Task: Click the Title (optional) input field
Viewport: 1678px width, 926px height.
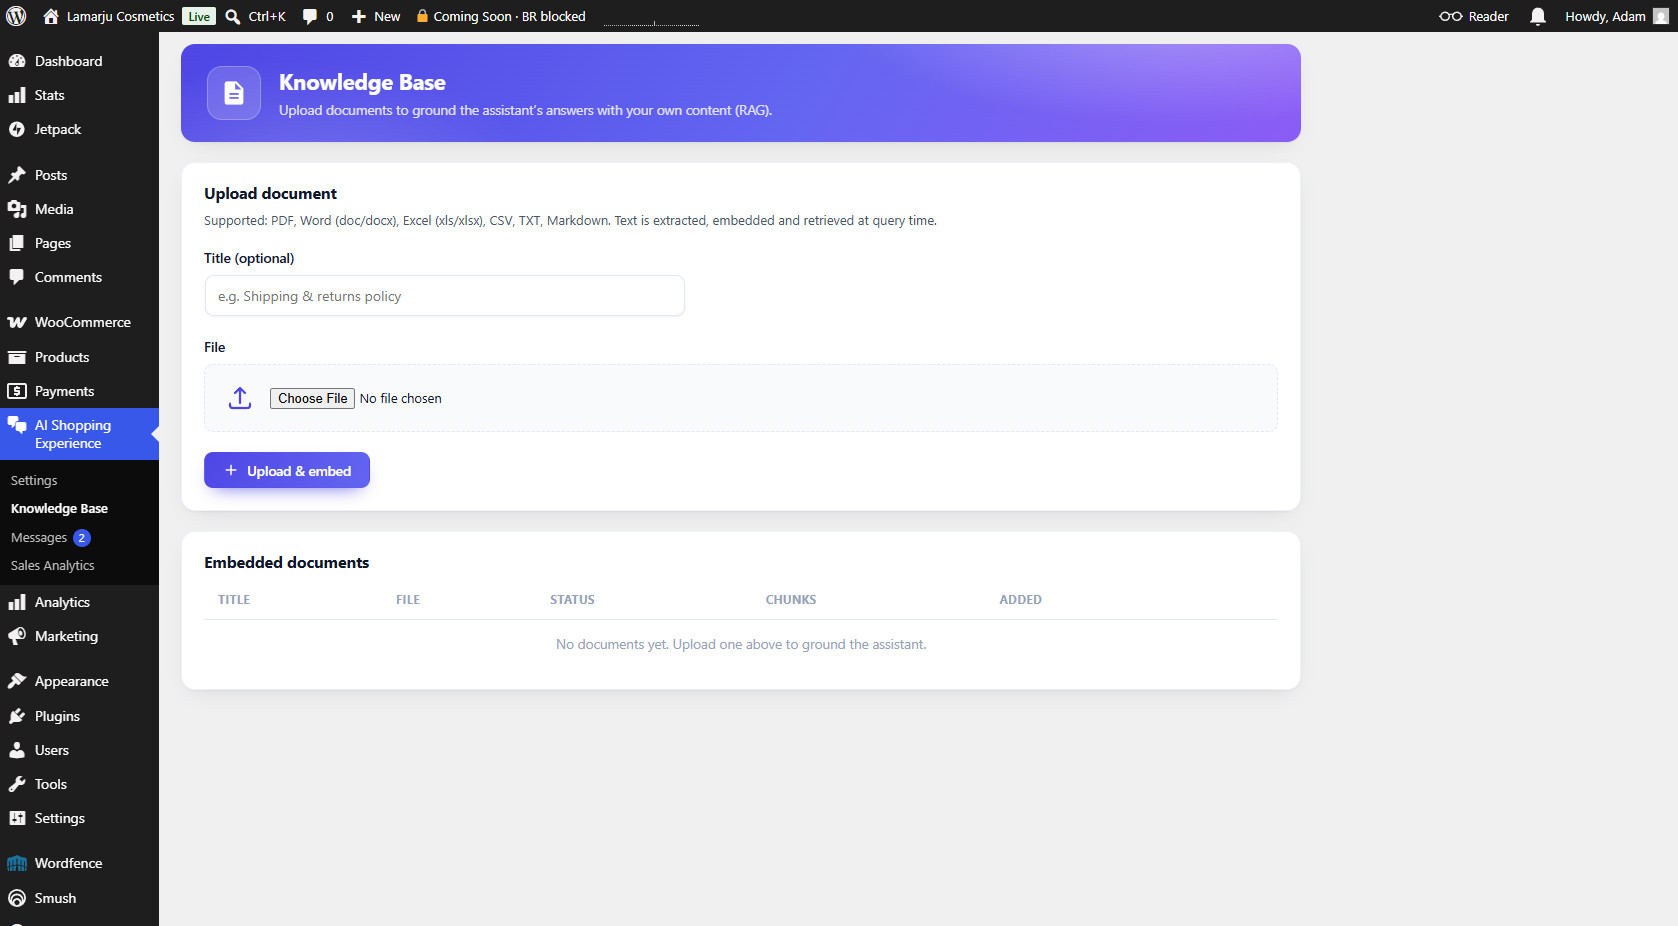Action: pos(444,296)
